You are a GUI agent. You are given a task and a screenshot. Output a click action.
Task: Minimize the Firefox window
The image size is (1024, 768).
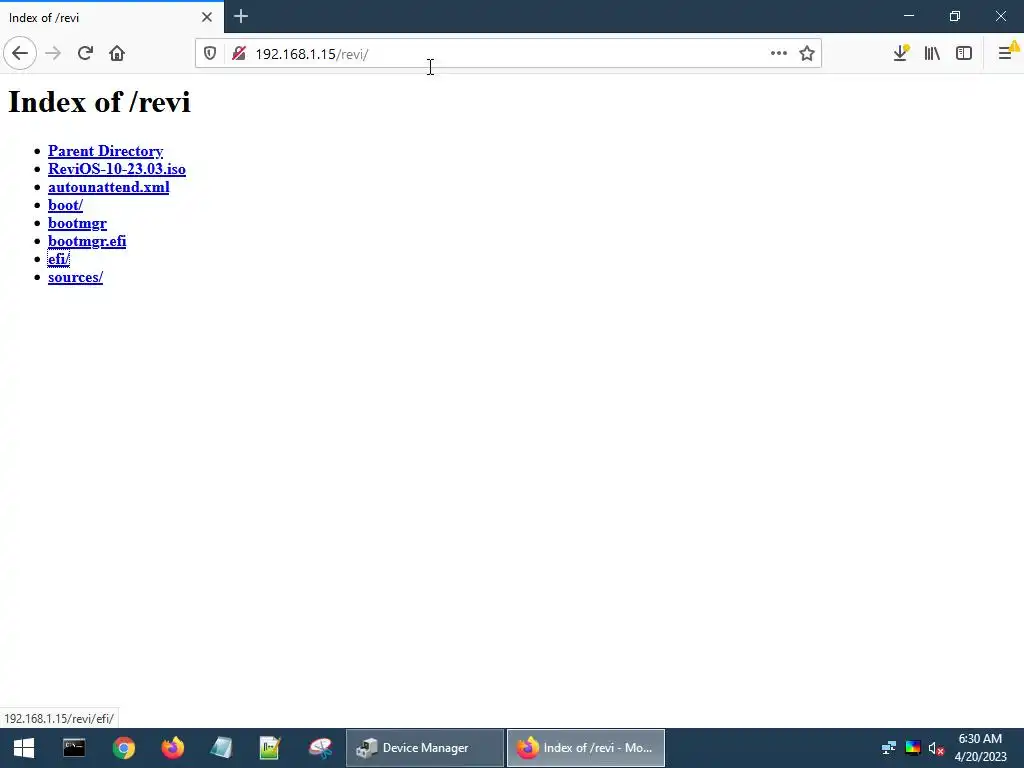(x=908, y=16)
